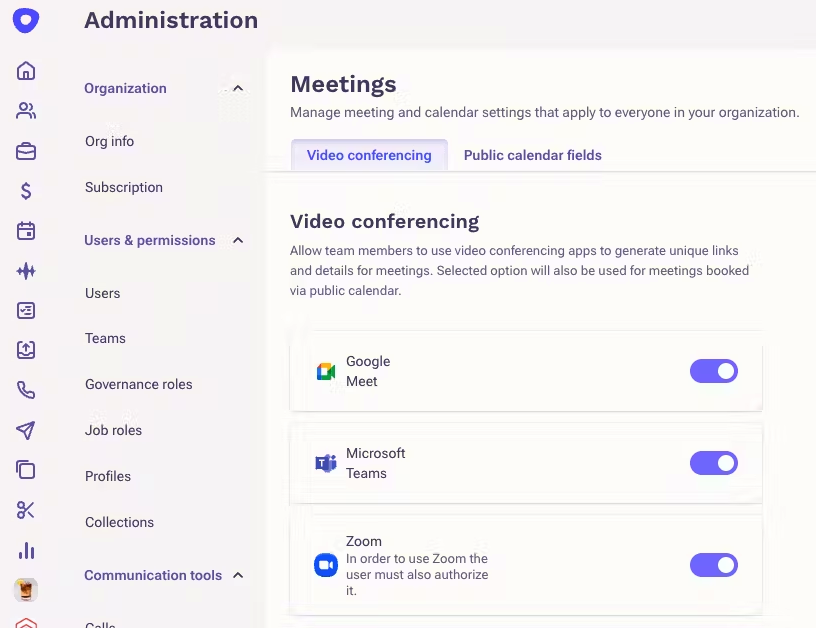Open the paper plane icon in sidebar
Screen dimensions: 816x628
pos(26,430)
